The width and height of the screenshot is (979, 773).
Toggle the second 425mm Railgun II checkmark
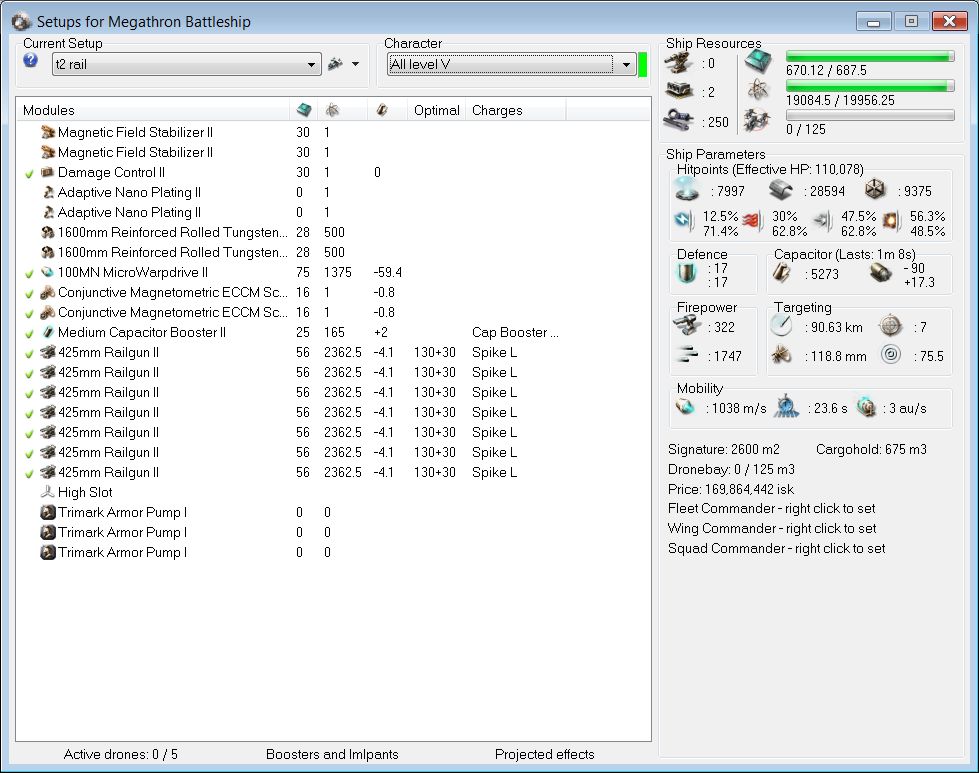coord(29,373)
